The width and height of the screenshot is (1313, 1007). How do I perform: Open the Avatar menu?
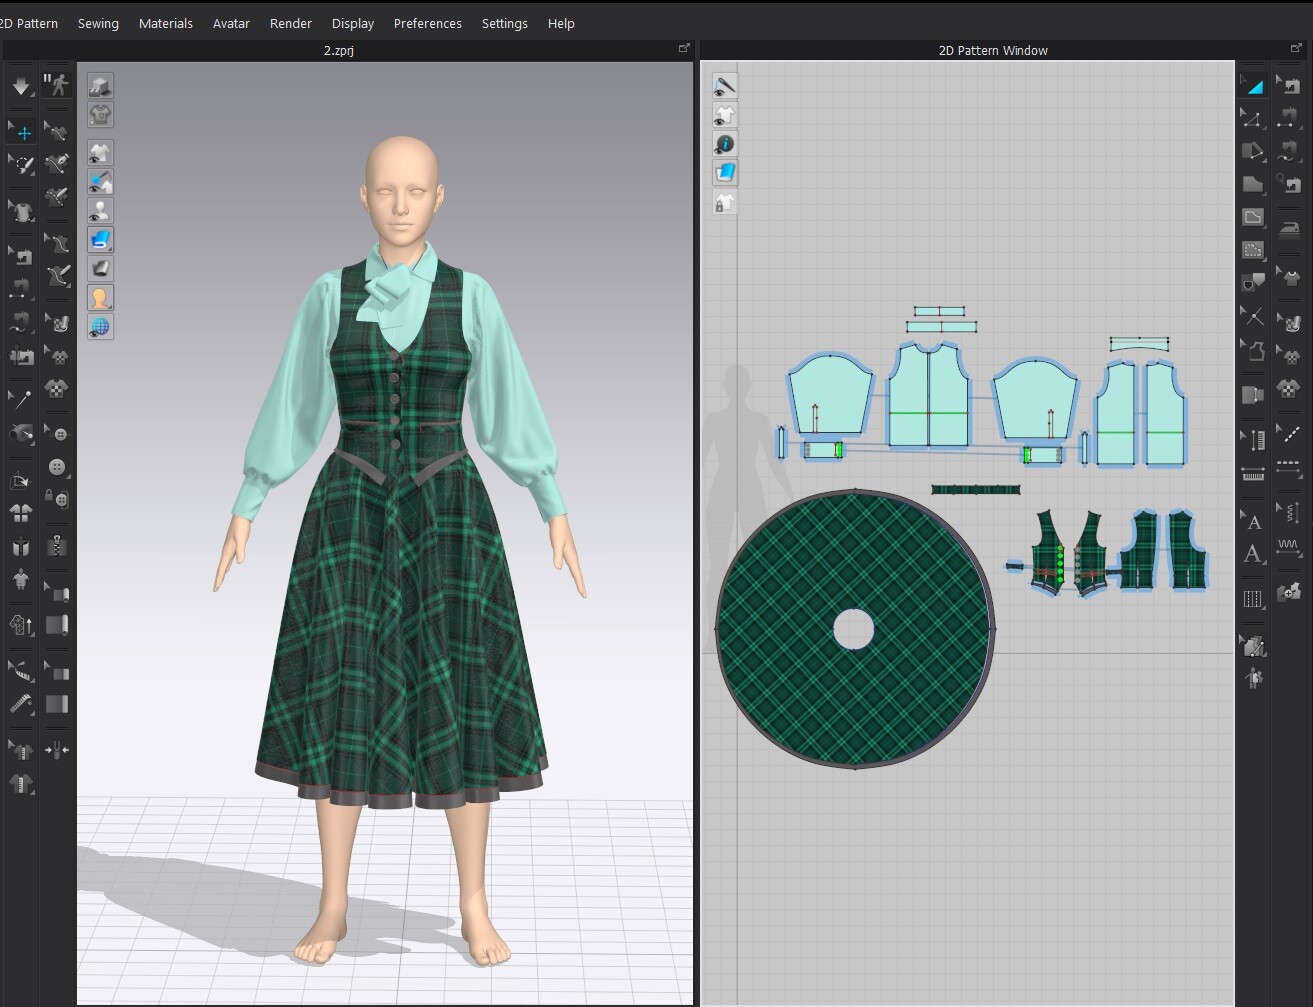(x=231, y=23)
